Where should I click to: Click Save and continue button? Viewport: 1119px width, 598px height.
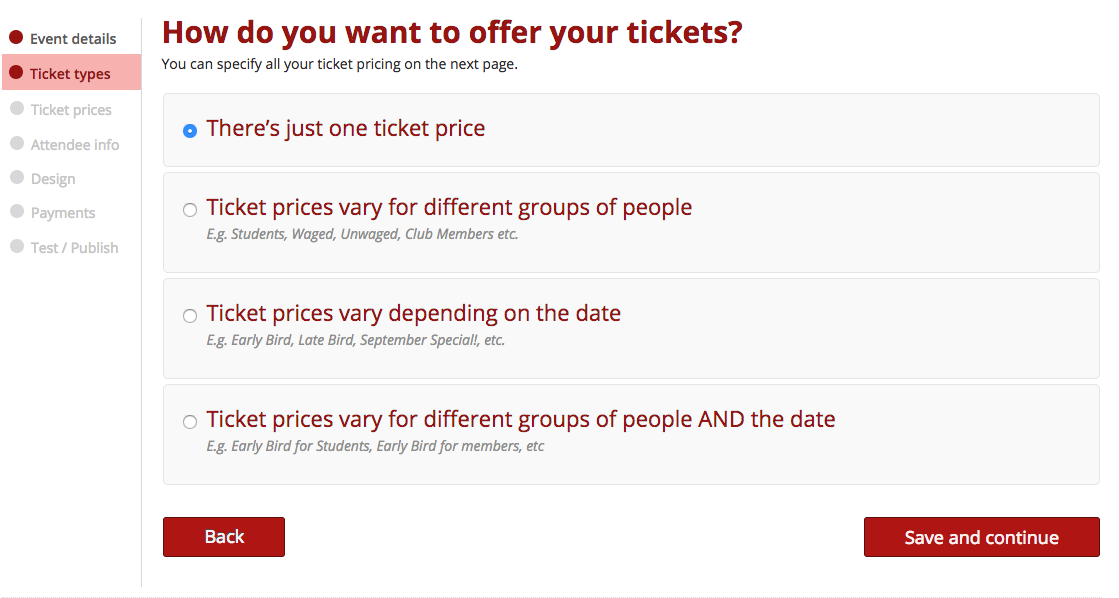click(x=981, y=537)
